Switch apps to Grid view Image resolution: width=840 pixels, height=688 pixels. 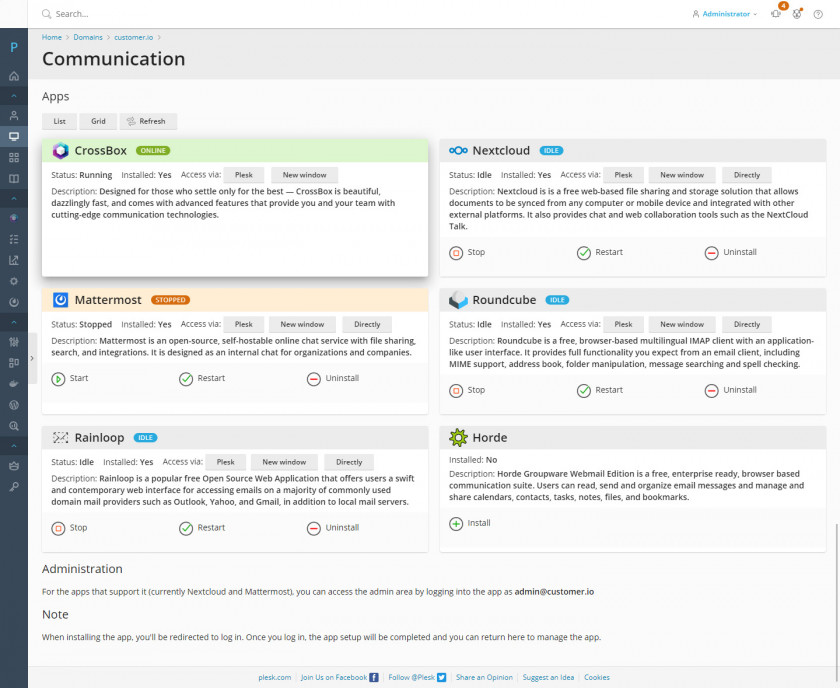[98, 121]
